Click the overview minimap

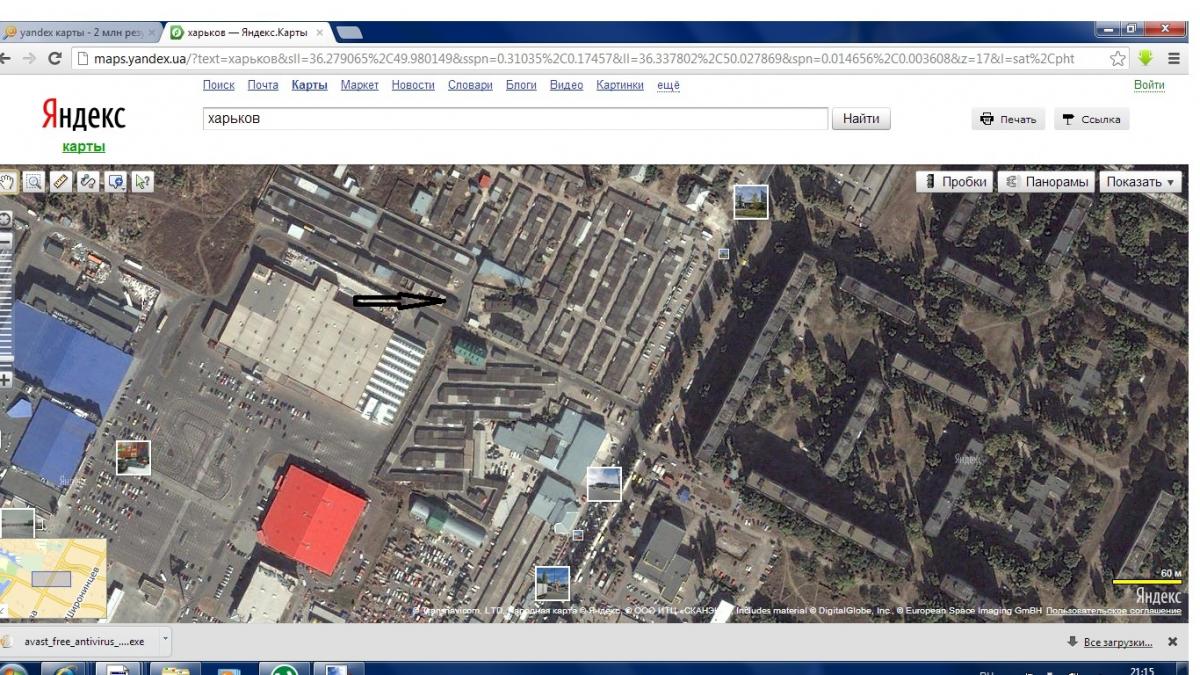tap(53, 580)
